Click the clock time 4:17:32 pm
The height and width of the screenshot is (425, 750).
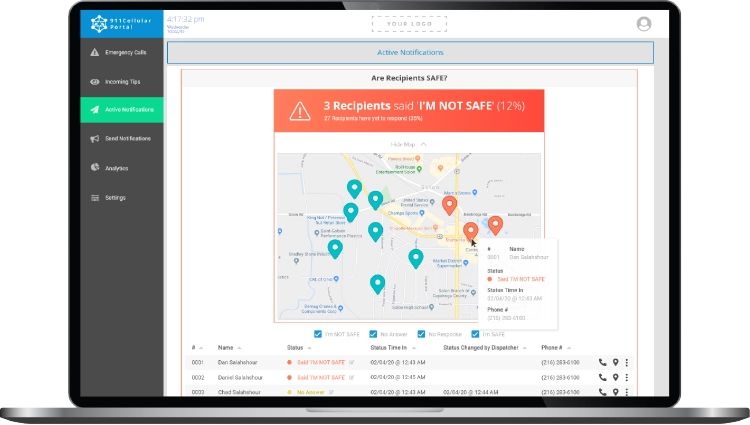point(186,19)
